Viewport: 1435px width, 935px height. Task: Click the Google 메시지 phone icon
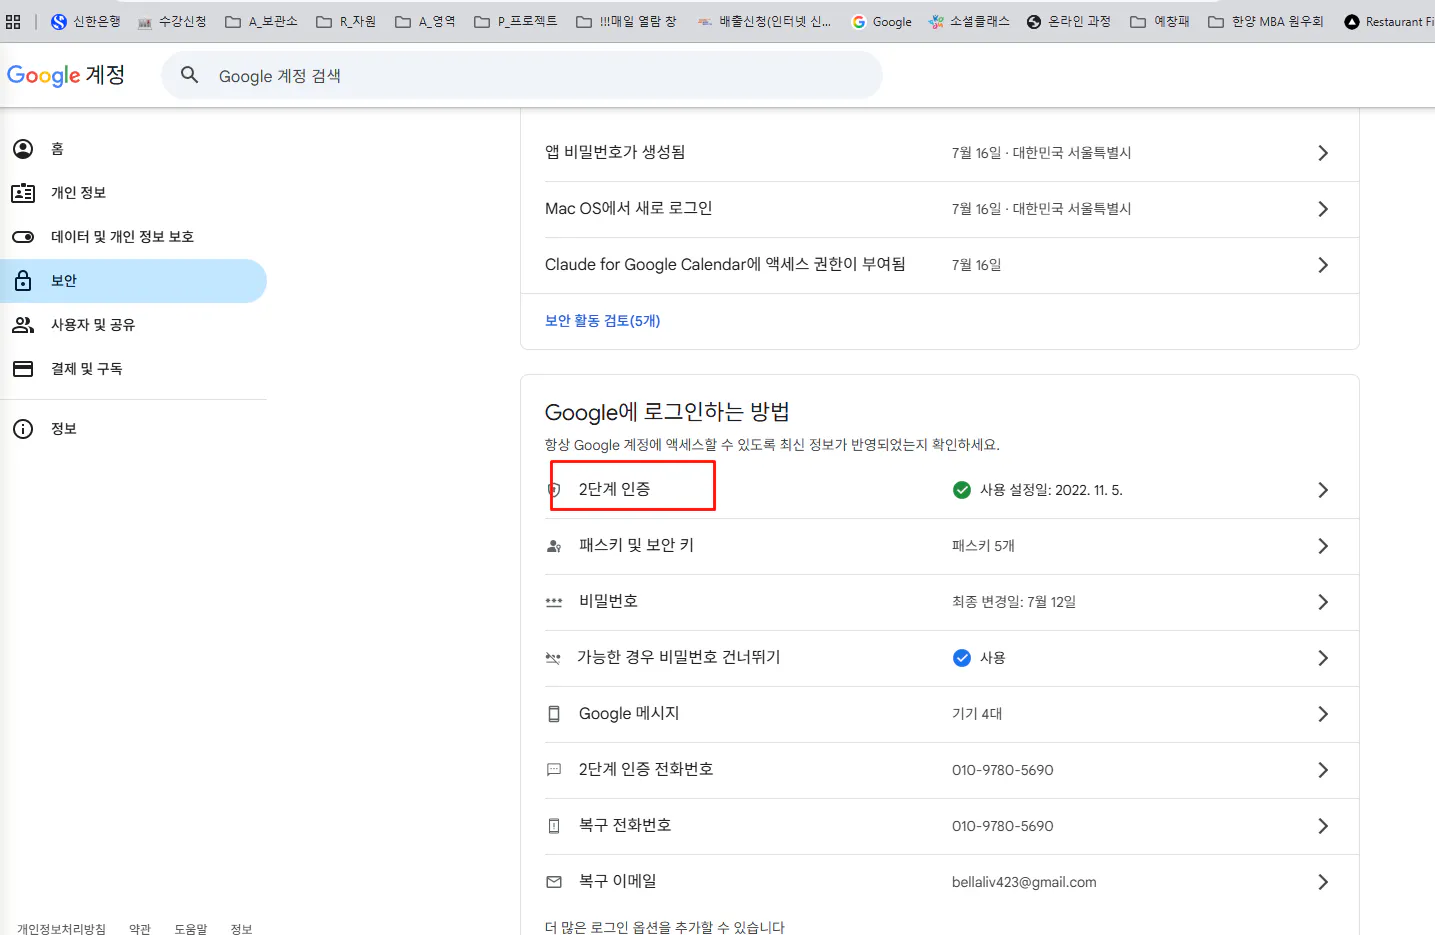554,714
